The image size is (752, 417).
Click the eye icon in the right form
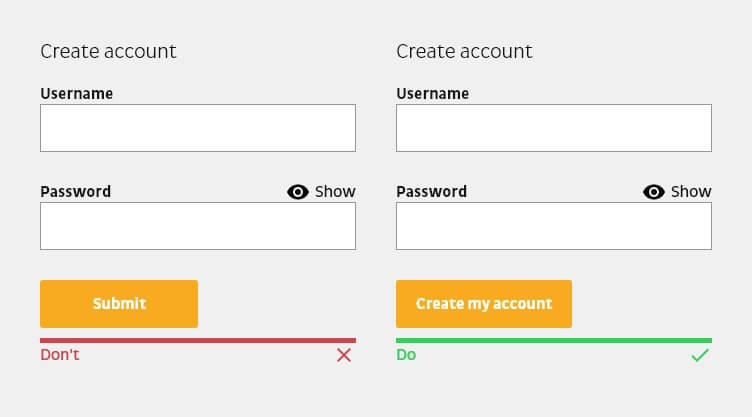pyautogui.click(x=654, y=192)
